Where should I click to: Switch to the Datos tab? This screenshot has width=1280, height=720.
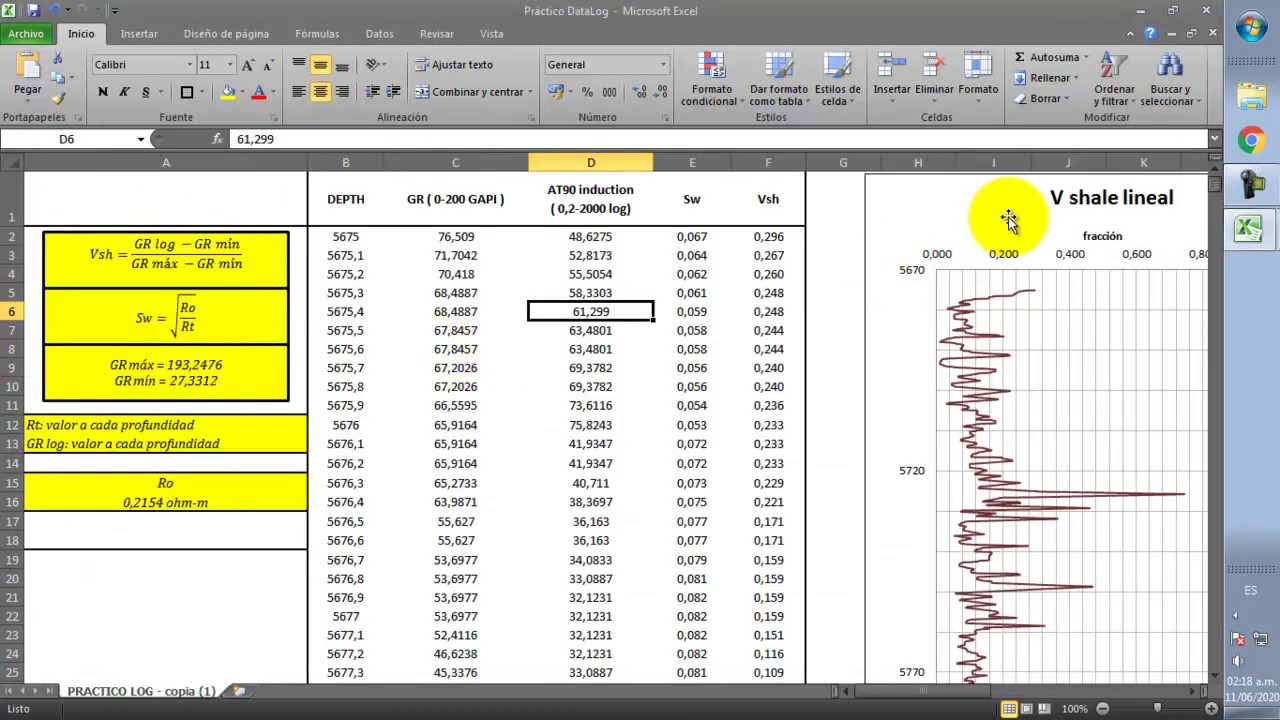379,34
